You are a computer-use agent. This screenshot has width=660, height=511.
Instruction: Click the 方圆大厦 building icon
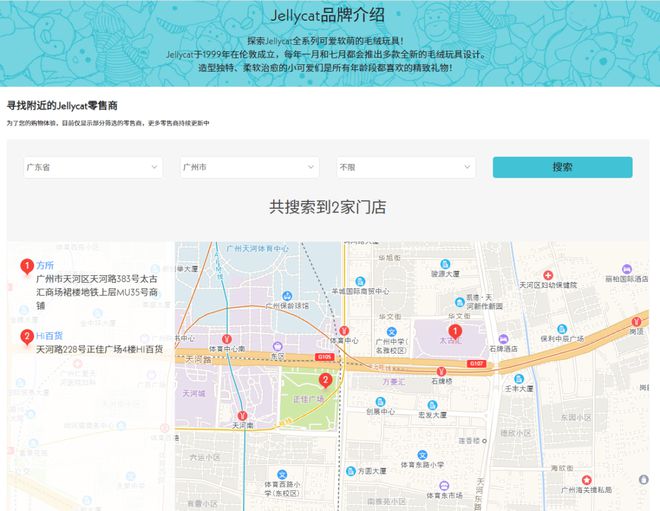coord(350,471)
